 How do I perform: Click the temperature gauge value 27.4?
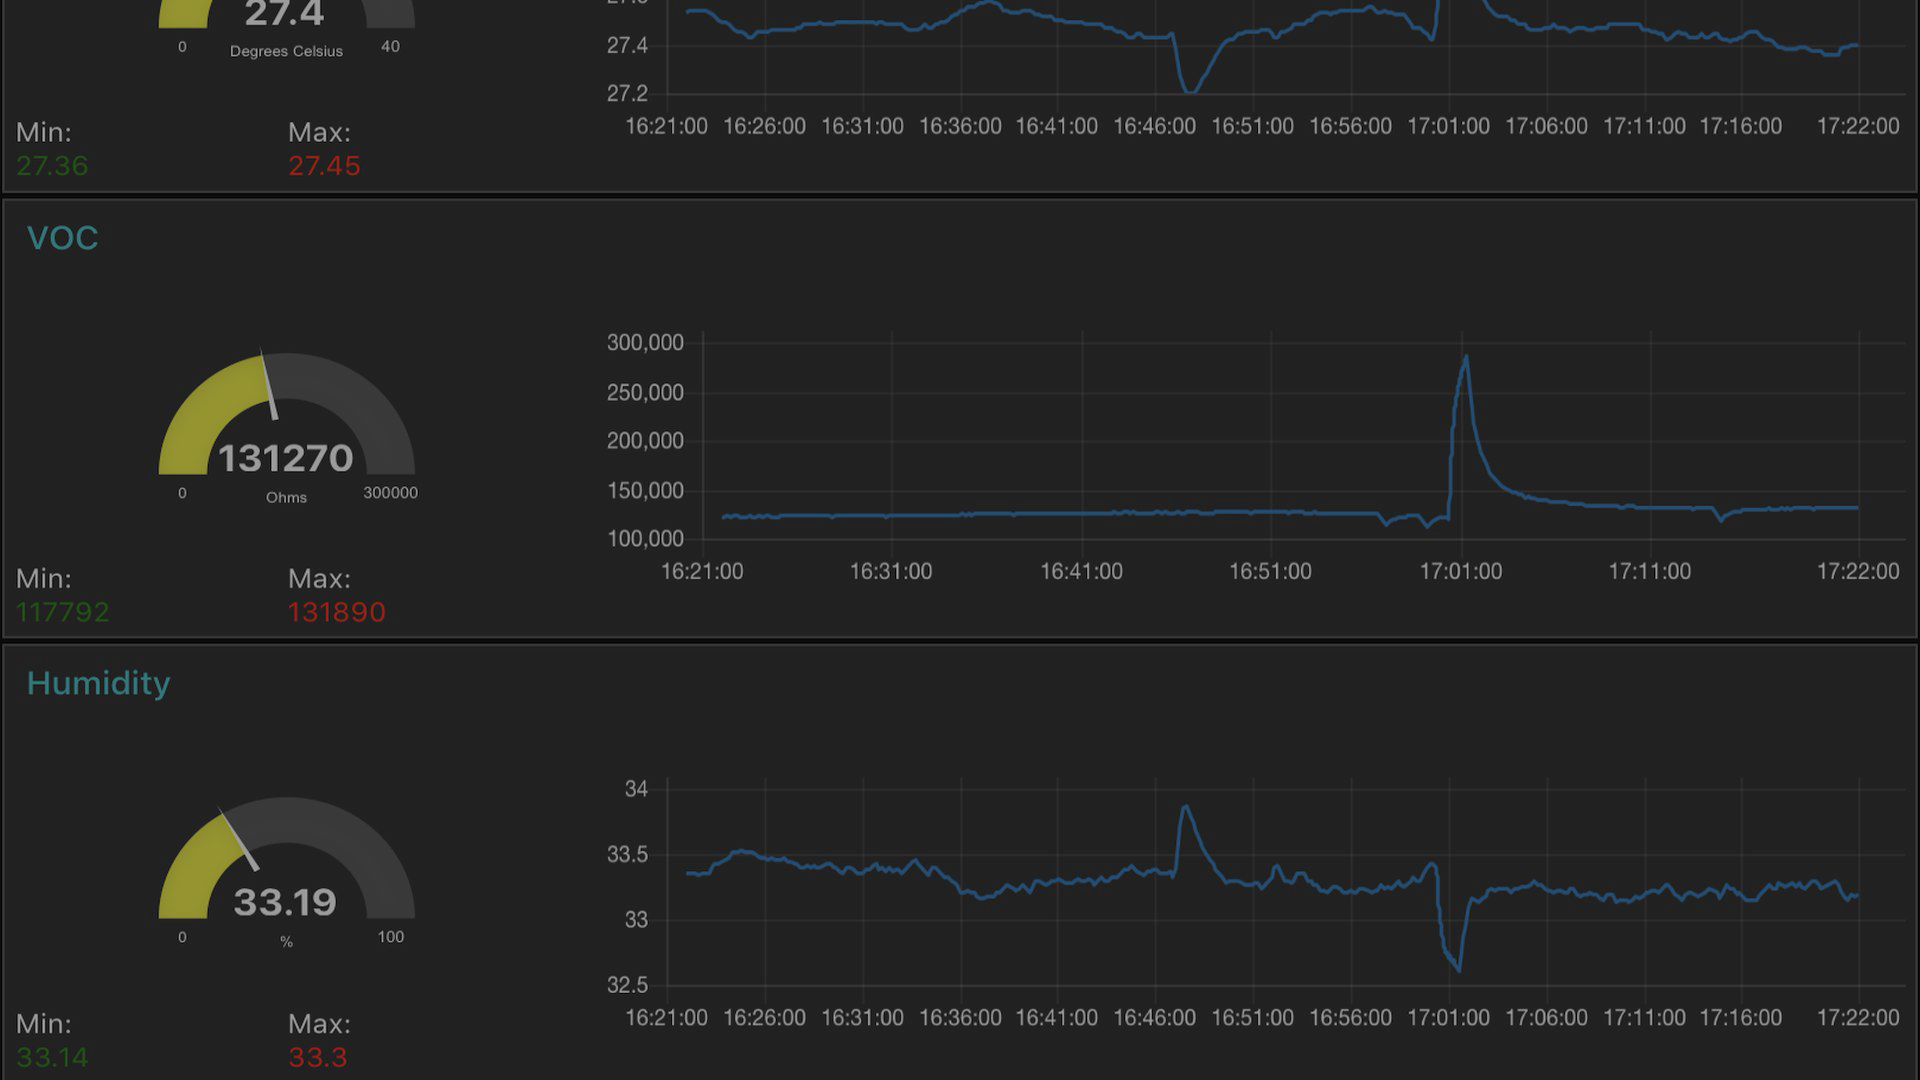point(285,14)
